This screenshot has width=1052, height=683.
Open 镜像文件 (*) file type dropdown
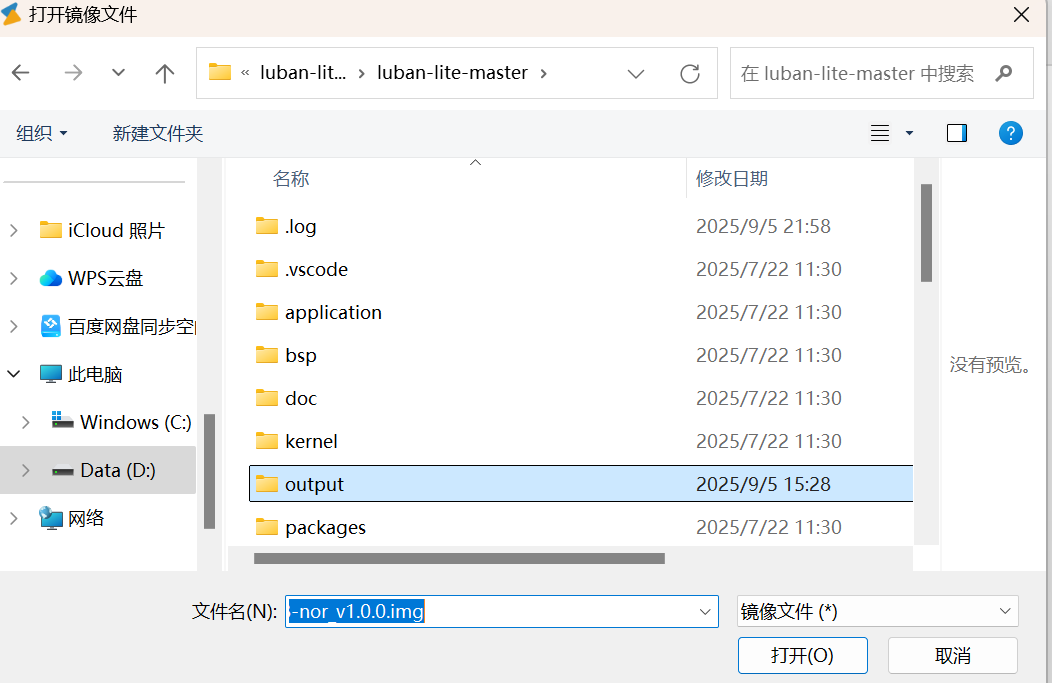pos(878,611)
